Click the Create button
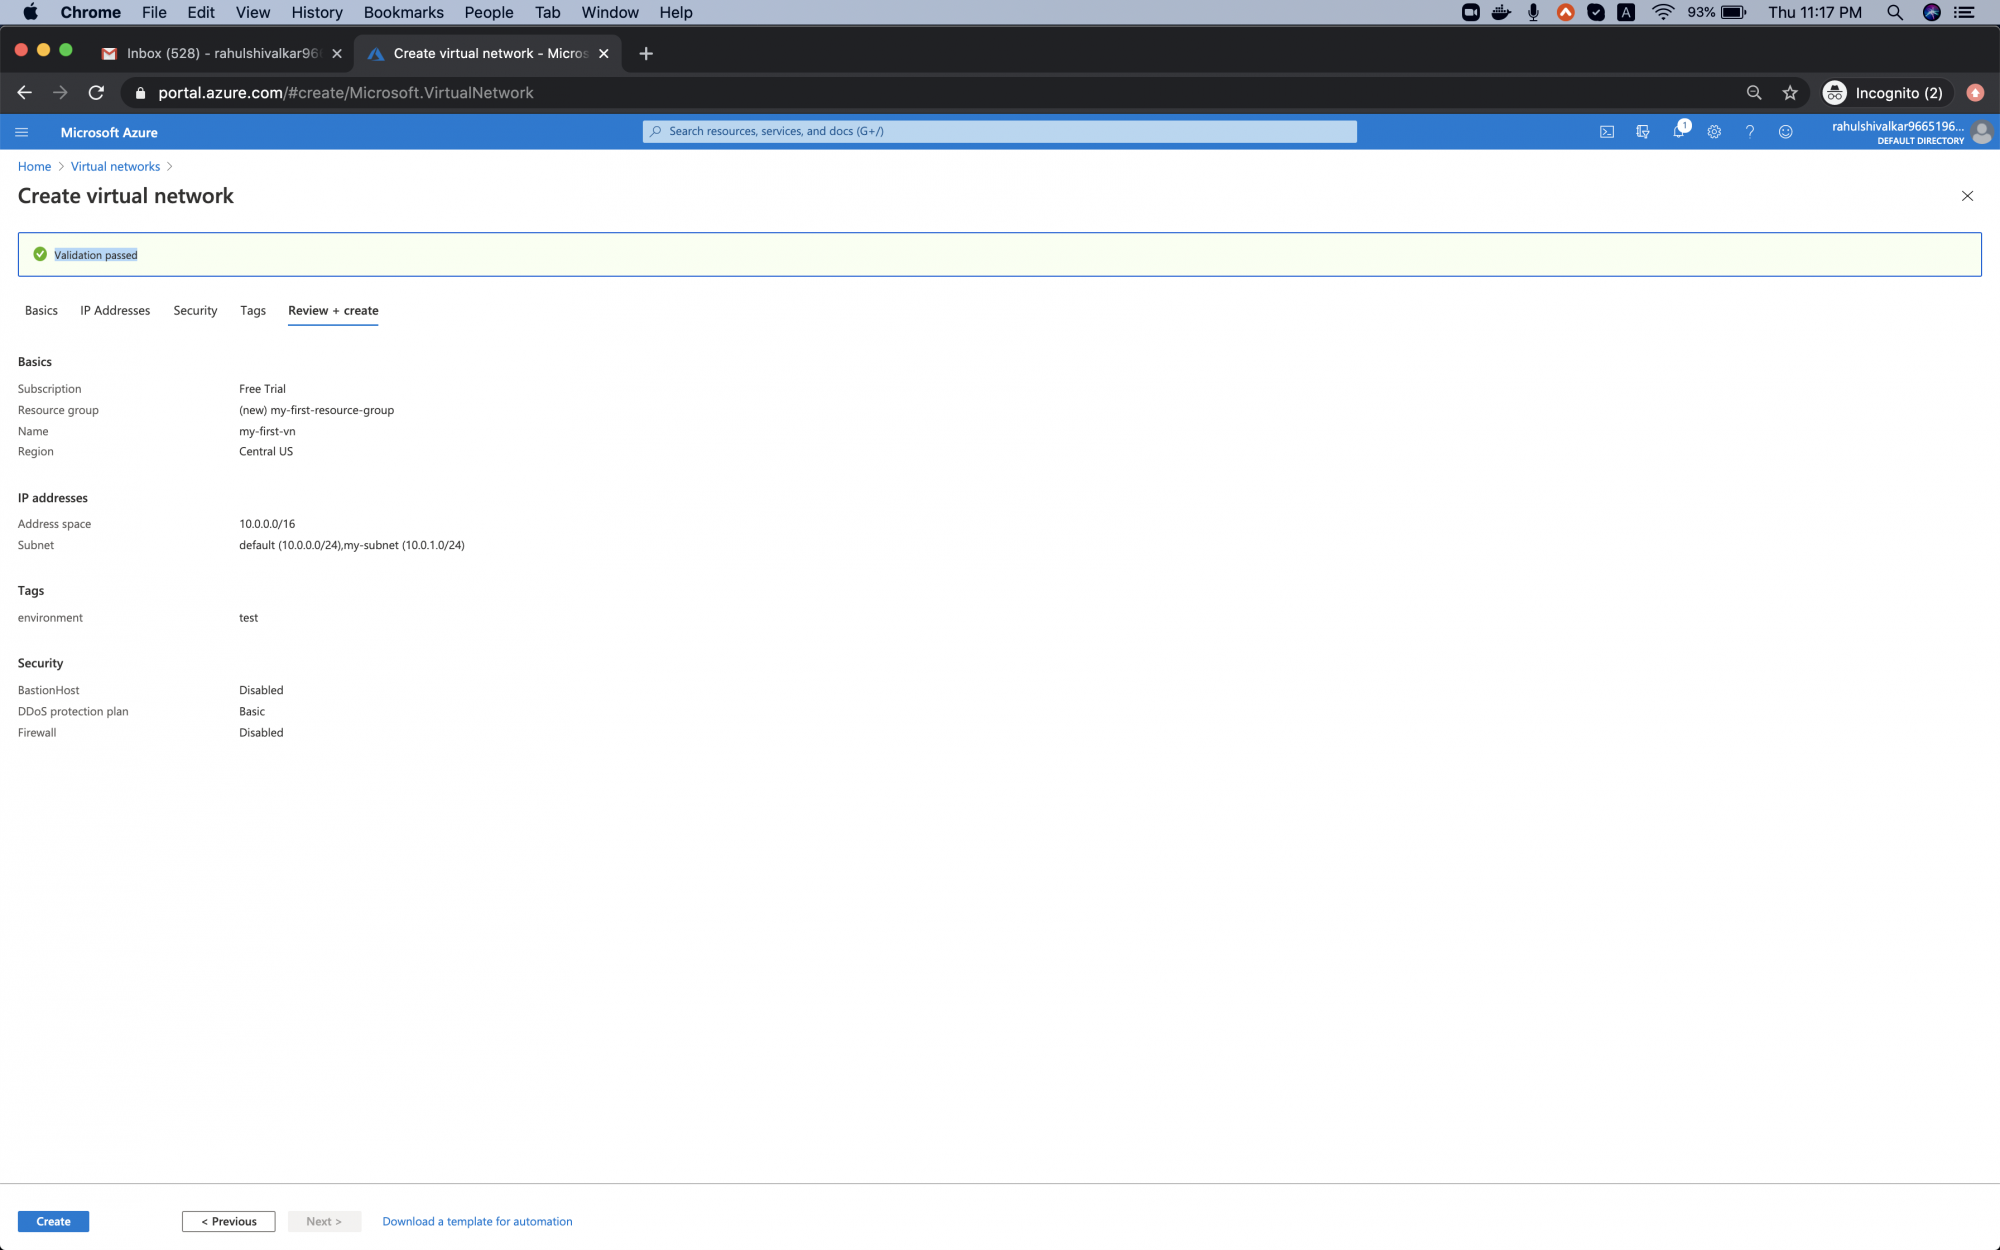The width and height of the screenshot is (2000, 1250). 53,1221
